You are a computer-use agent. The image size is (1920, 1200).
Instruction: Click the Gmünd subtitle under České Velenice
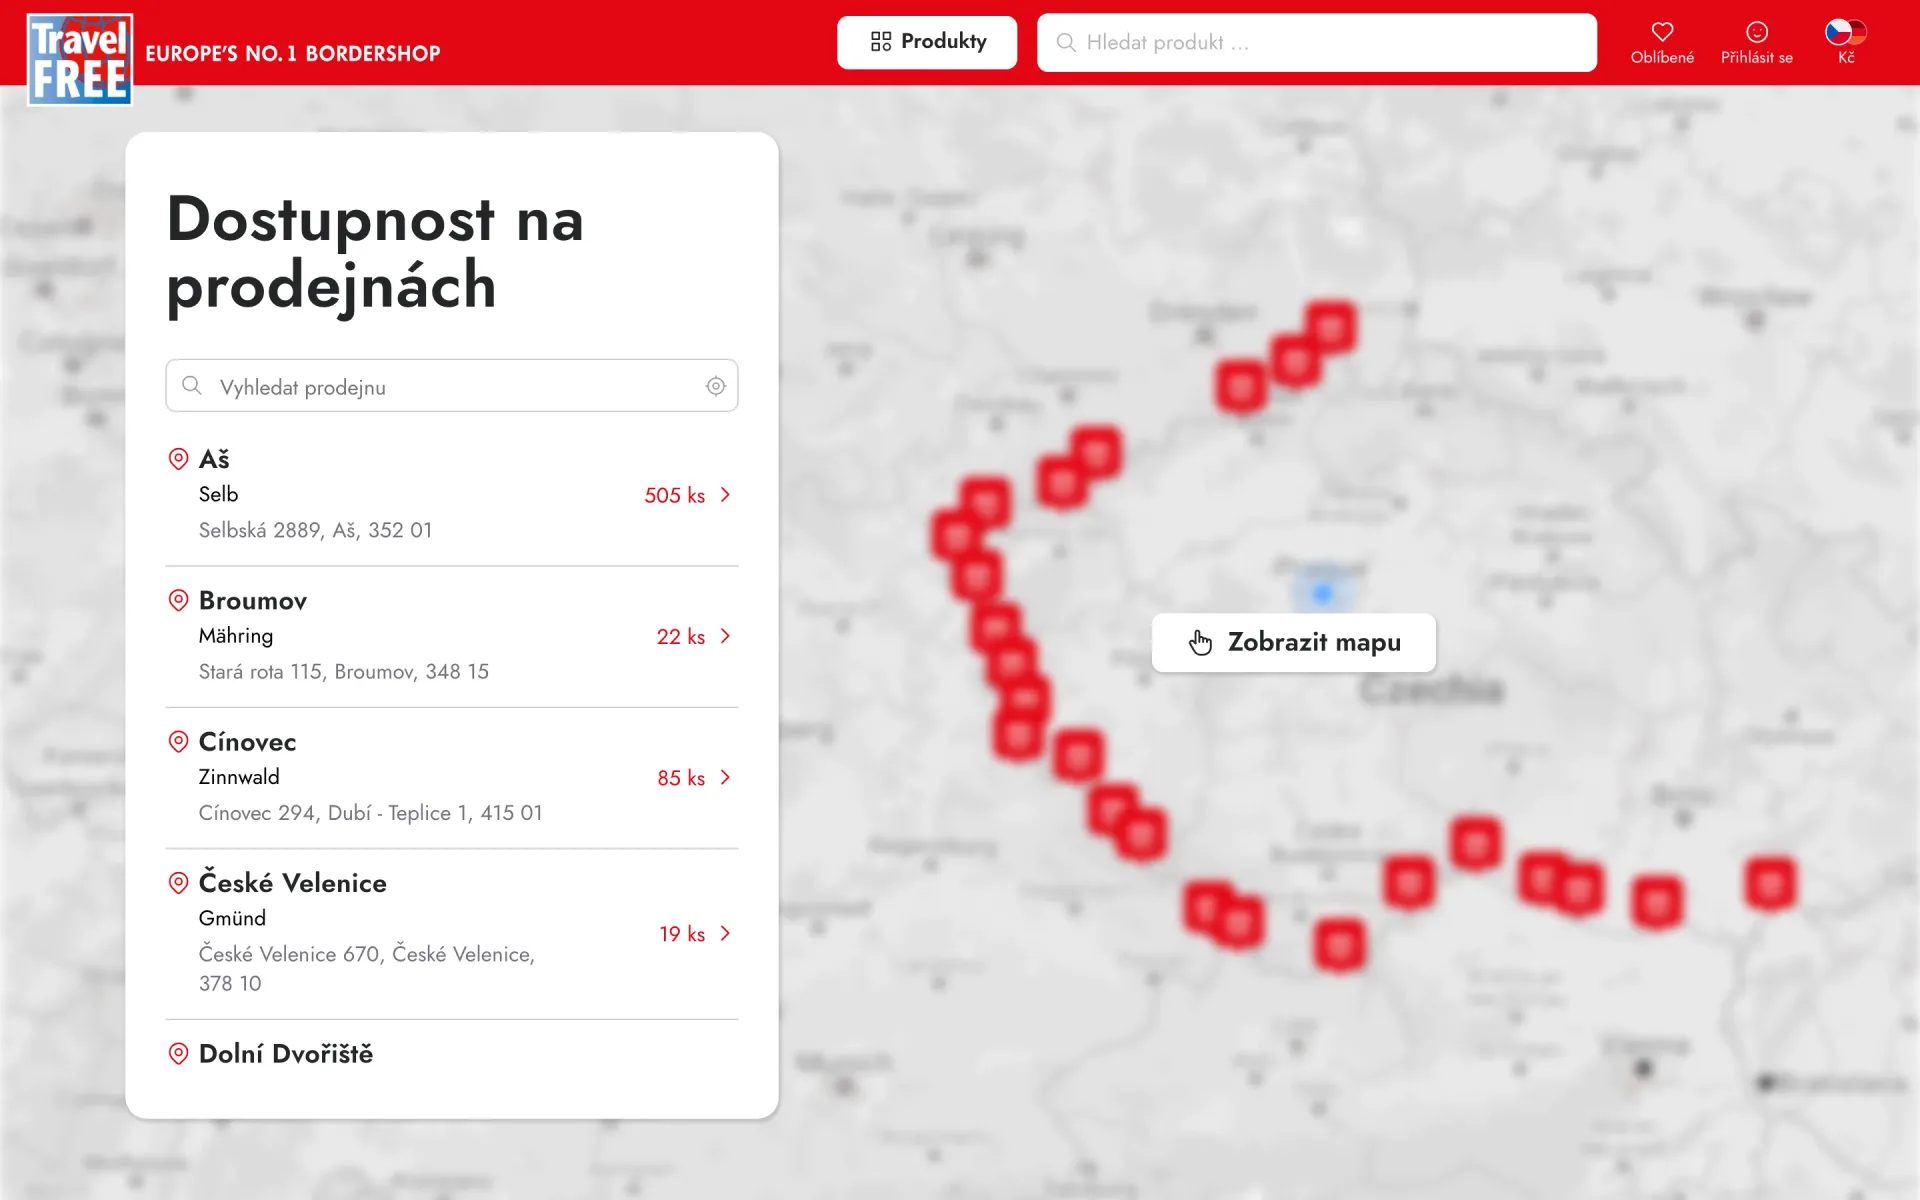pos(232,918)
